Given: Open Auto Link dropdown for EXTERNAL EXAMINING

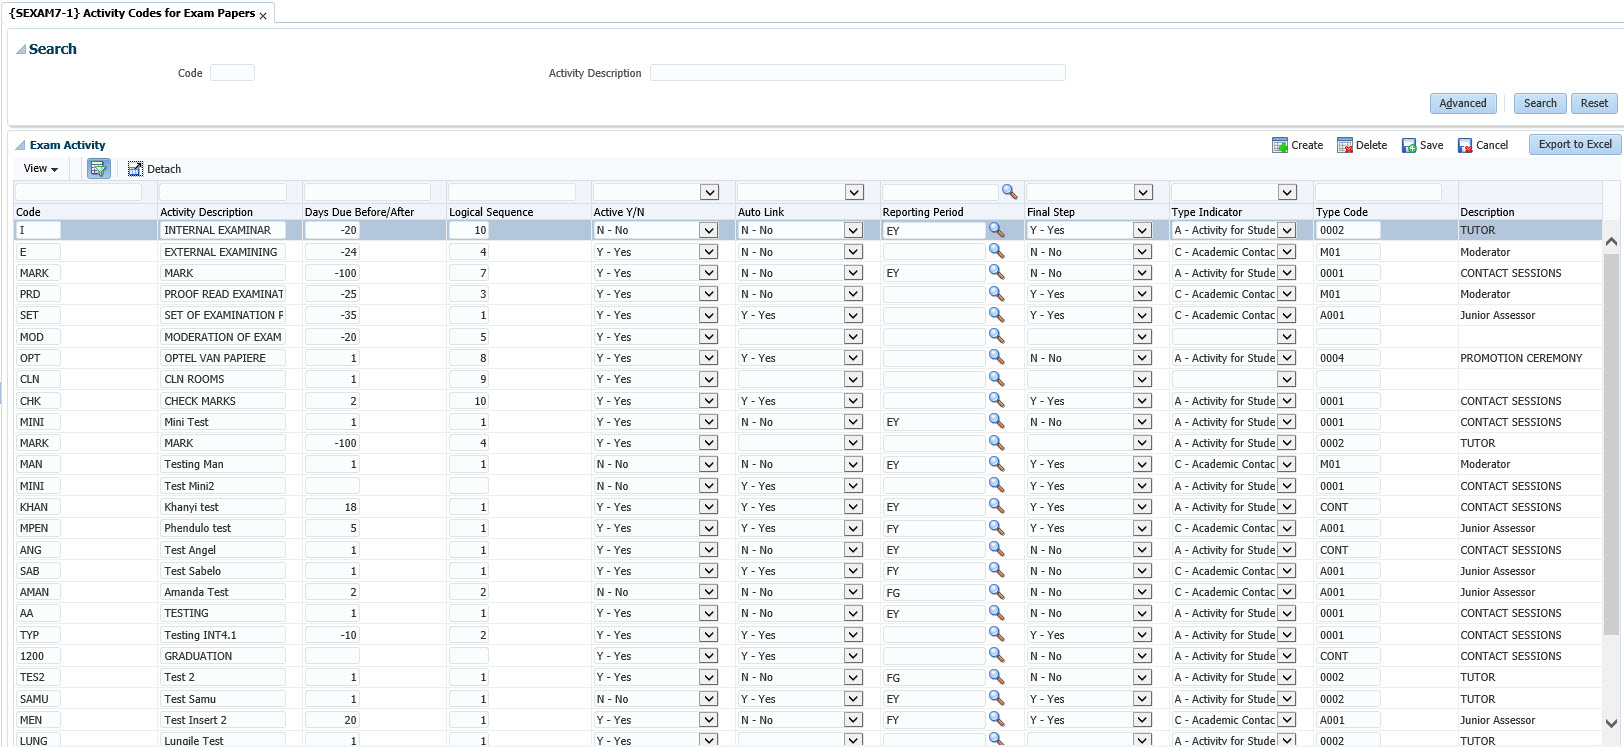Looking at the screenshot, I should [x=853, y=252].
